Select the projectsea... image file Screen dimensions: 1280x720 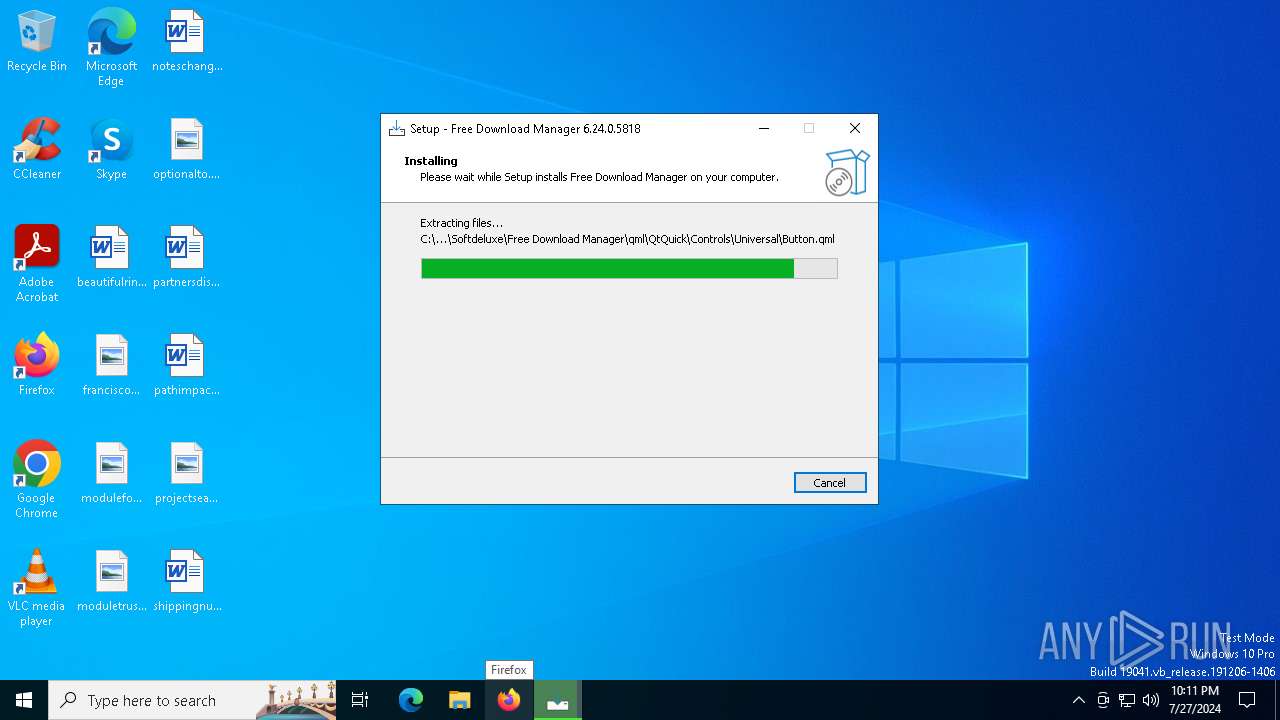(187, 474)
